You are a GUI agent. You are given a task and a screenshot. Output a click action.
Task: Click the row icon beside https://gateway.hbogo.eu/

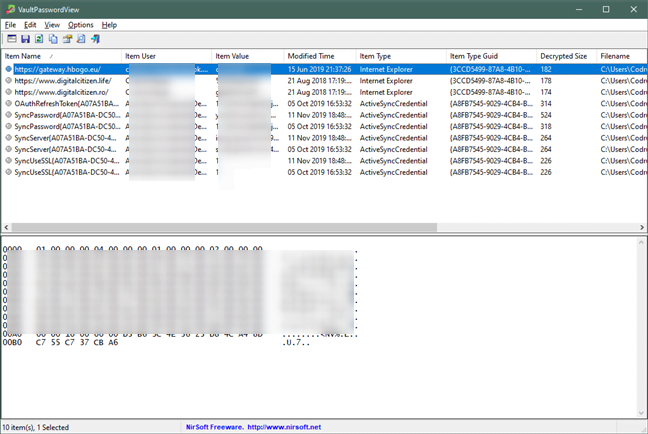pos(8,69)
